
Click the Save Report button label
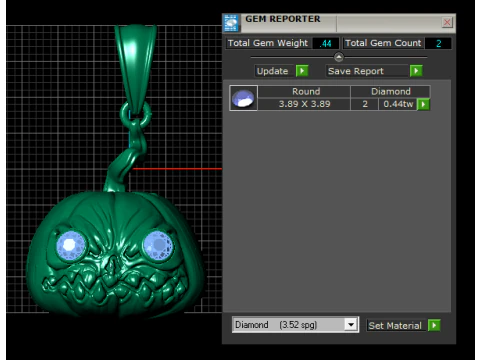[366, 71]
